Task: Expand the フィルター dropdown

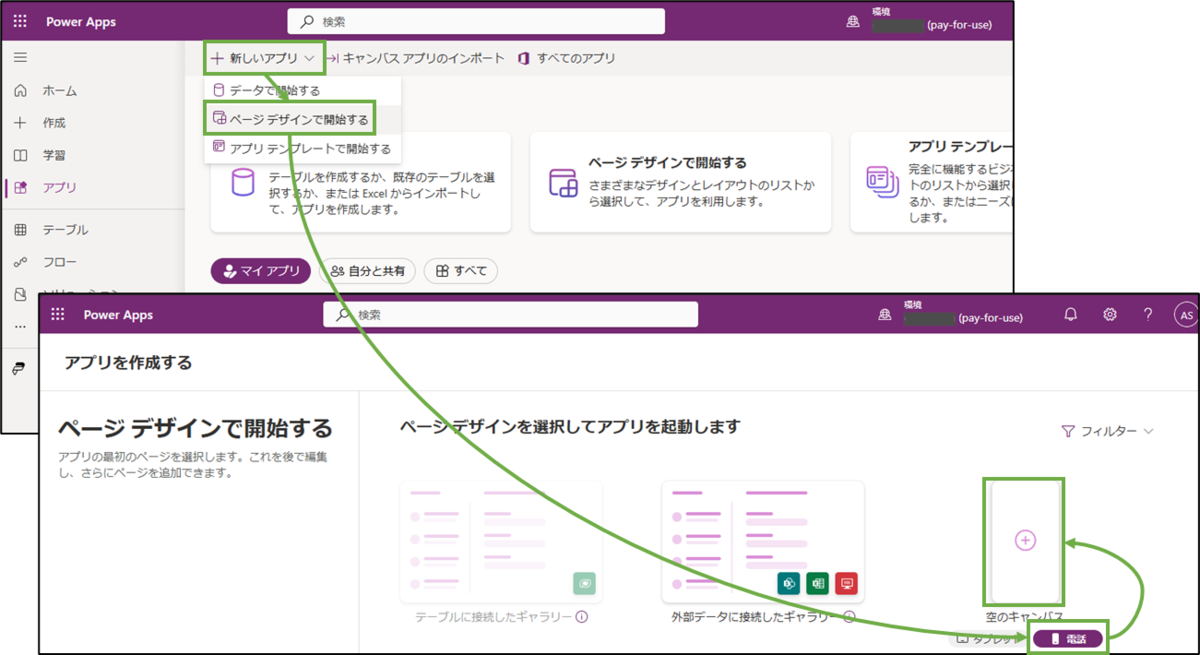Action: pos(1108,431)
